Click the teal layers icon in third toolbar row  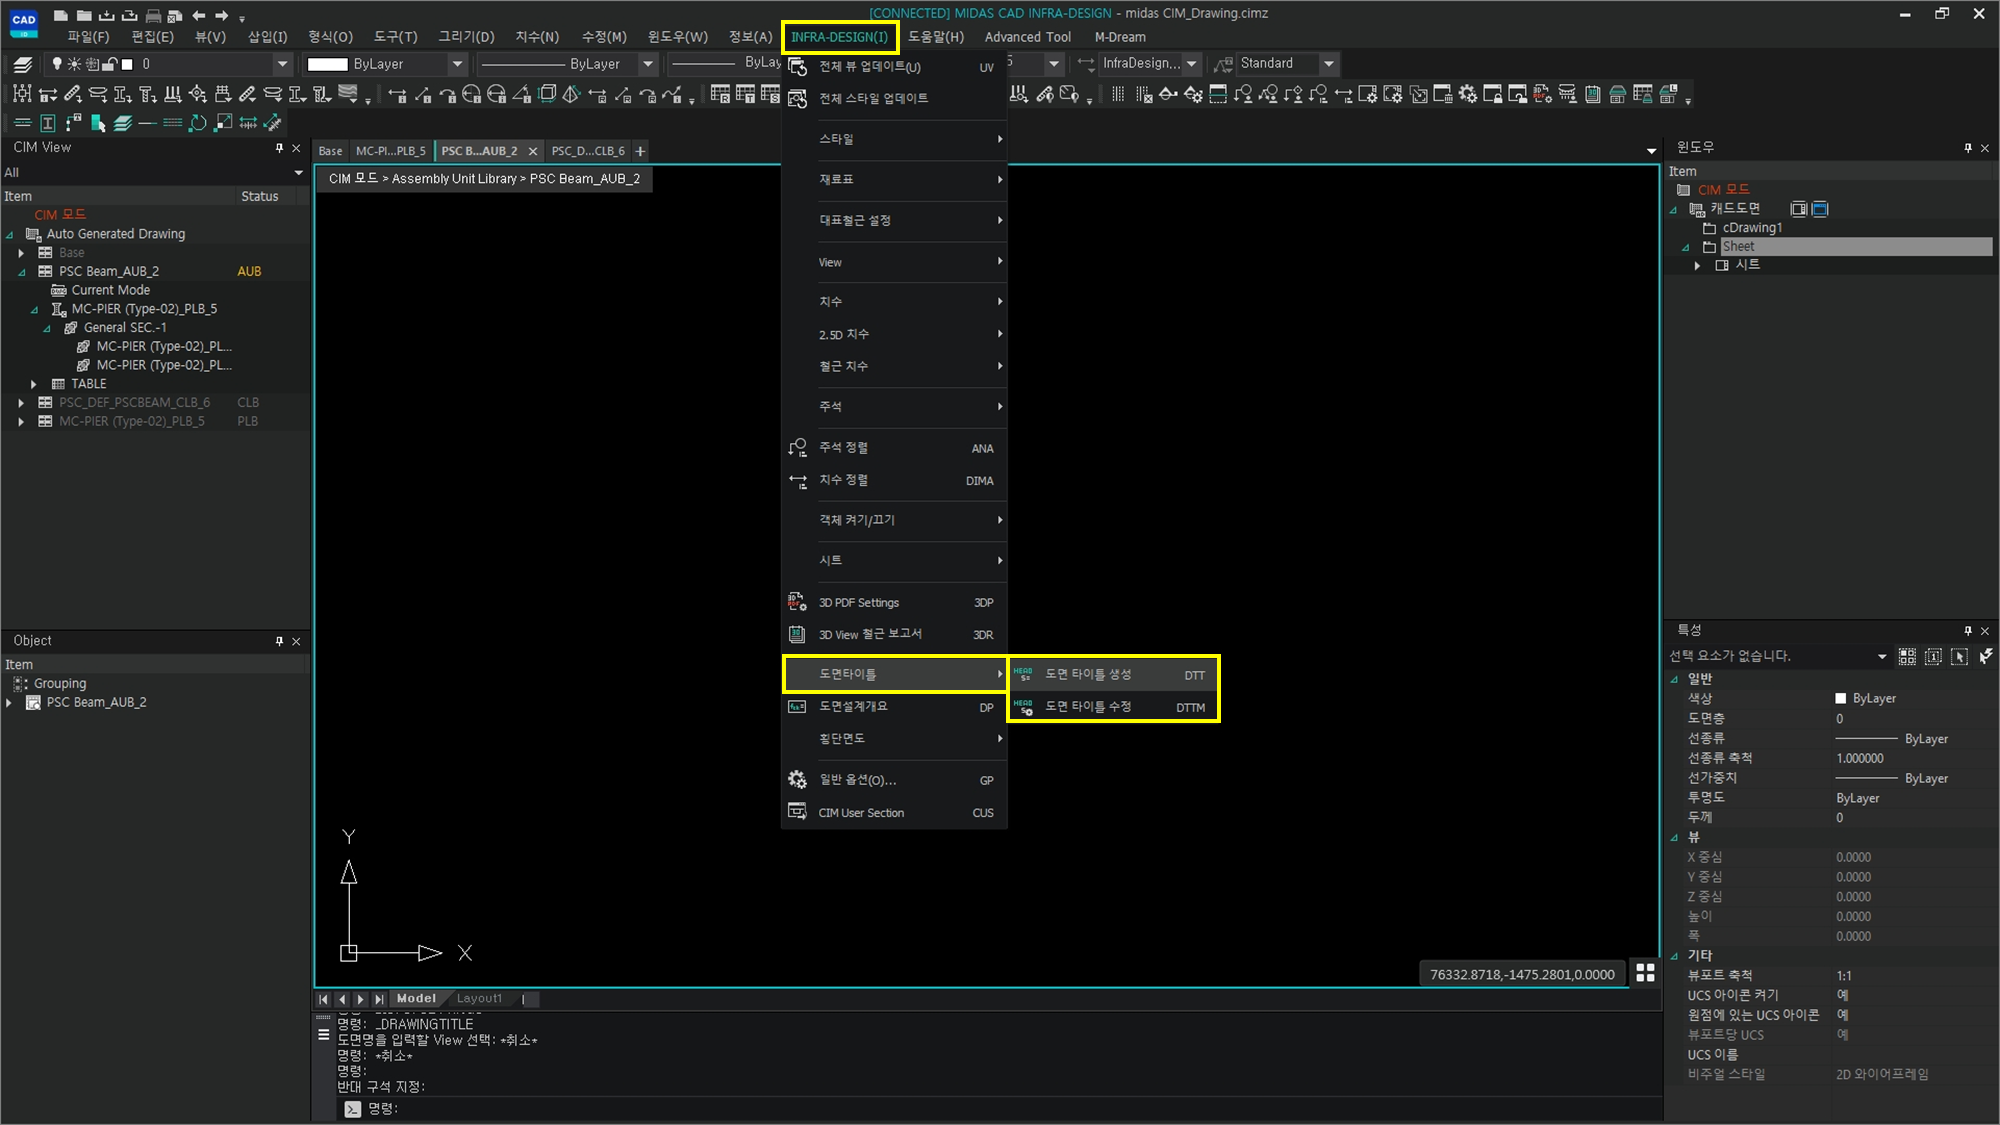point(123,123)
